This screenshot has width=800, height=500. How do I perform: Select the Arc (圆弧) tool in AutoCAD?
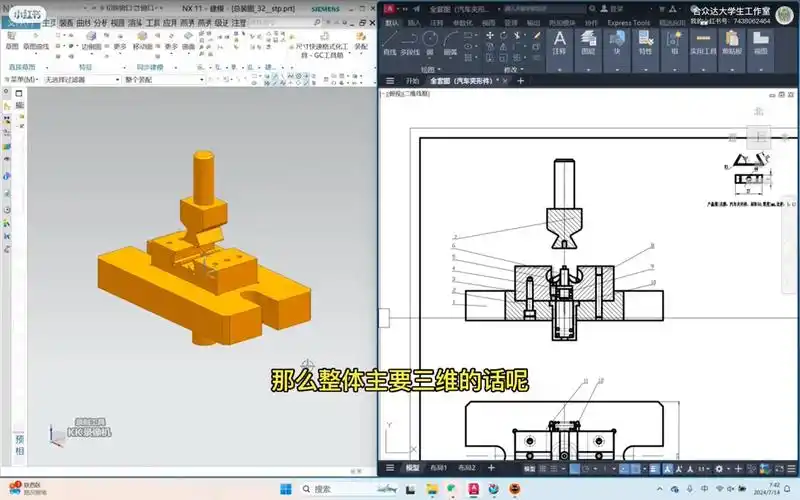[450, 43]
